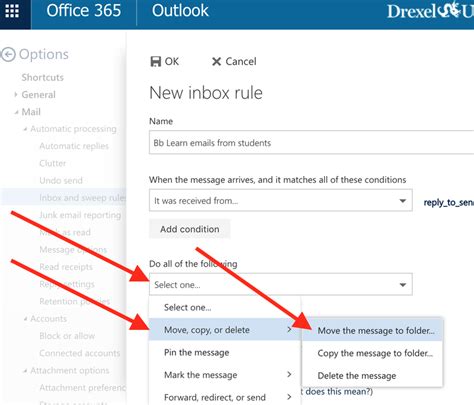The height and width of the screenshot is (405, 474).
Task: Open the Office 365 app launcher grid
Action: point(12,11)
